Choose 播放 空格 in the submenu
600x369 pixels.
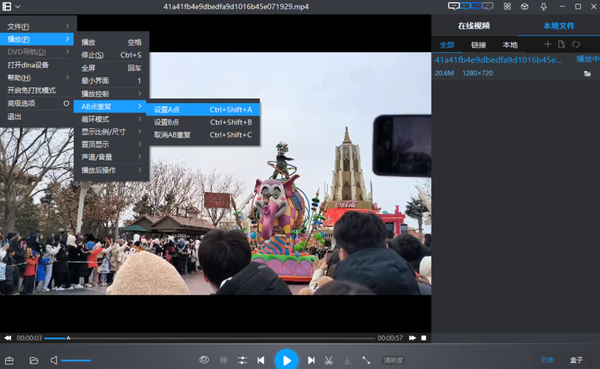(x=111, y=42)
